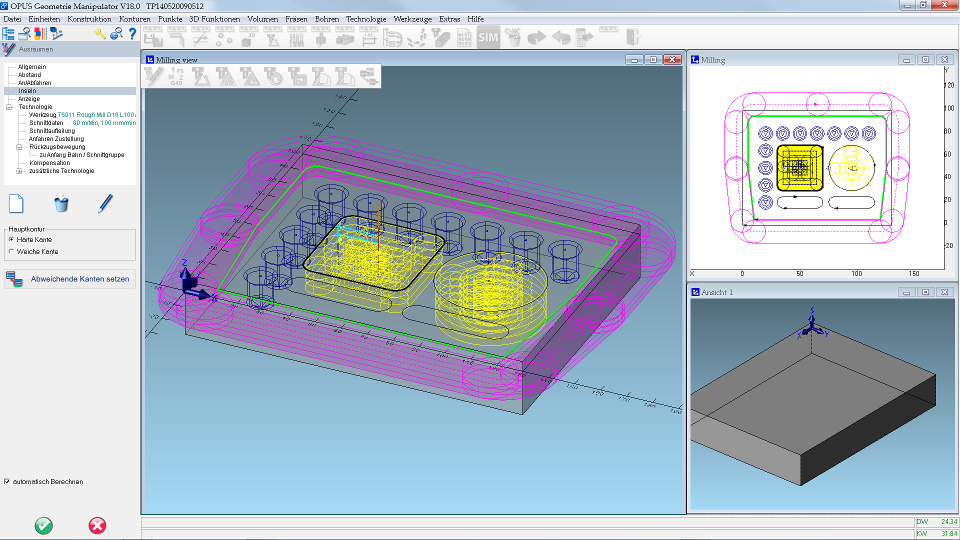The height and width of the screenshot is (540, 960).
Task: Click the blue delete bin icon in the left panel
Action: [61, 203]
